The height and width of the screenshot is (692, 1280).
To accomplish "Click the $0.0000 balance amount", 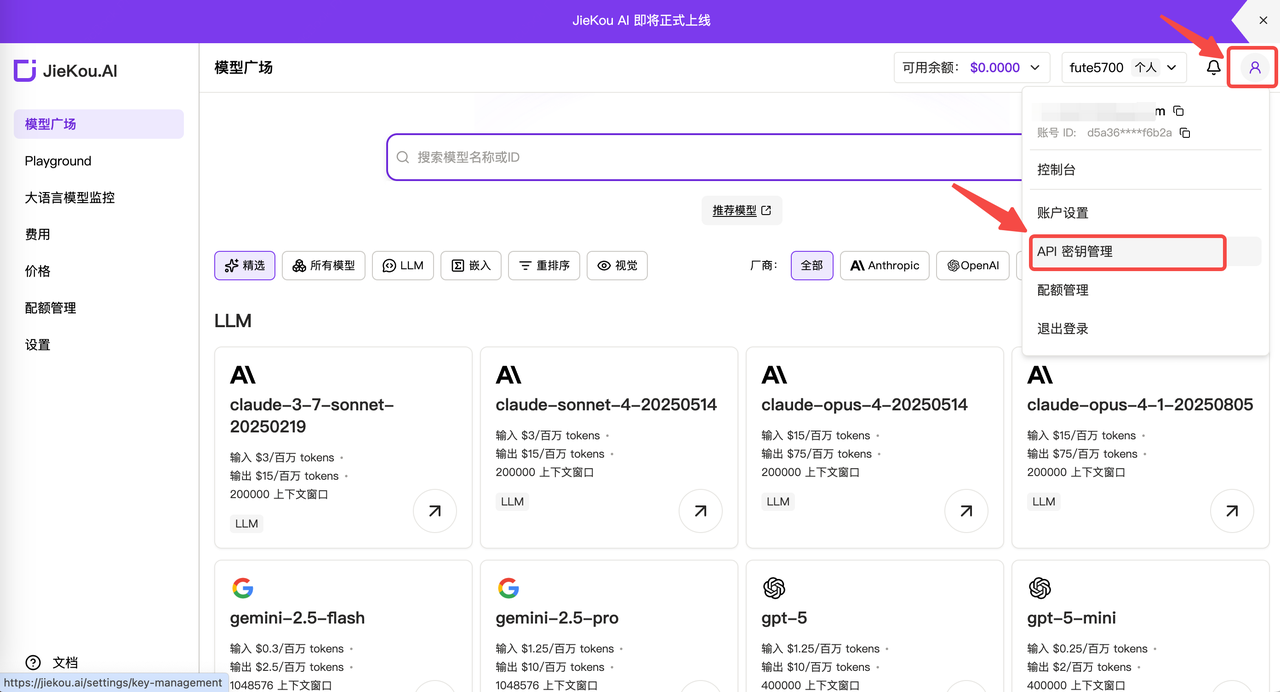I will pos(995,68).
